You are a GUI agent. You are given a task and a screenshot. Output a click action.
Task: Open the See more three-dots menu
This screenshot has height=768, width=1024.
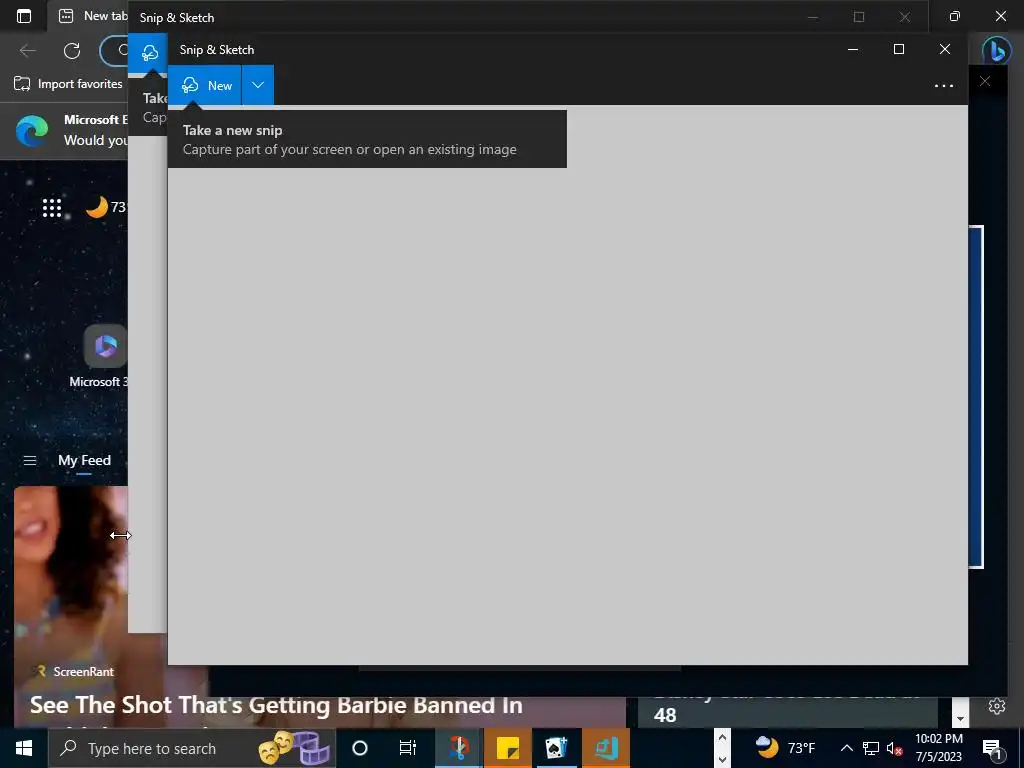point(944,86)
